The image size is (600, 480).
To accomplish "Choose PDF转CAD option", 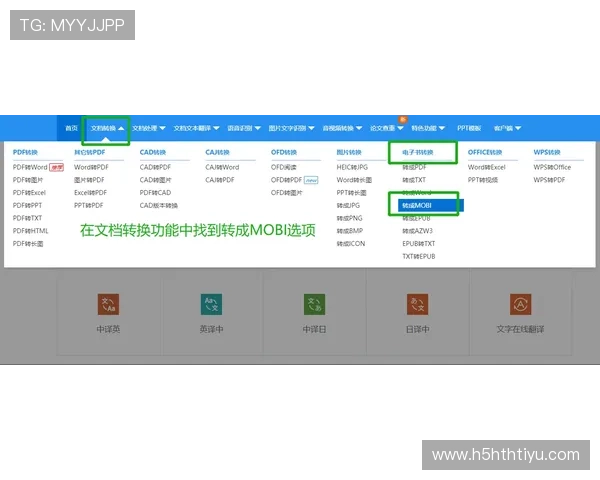I will 155,193.
